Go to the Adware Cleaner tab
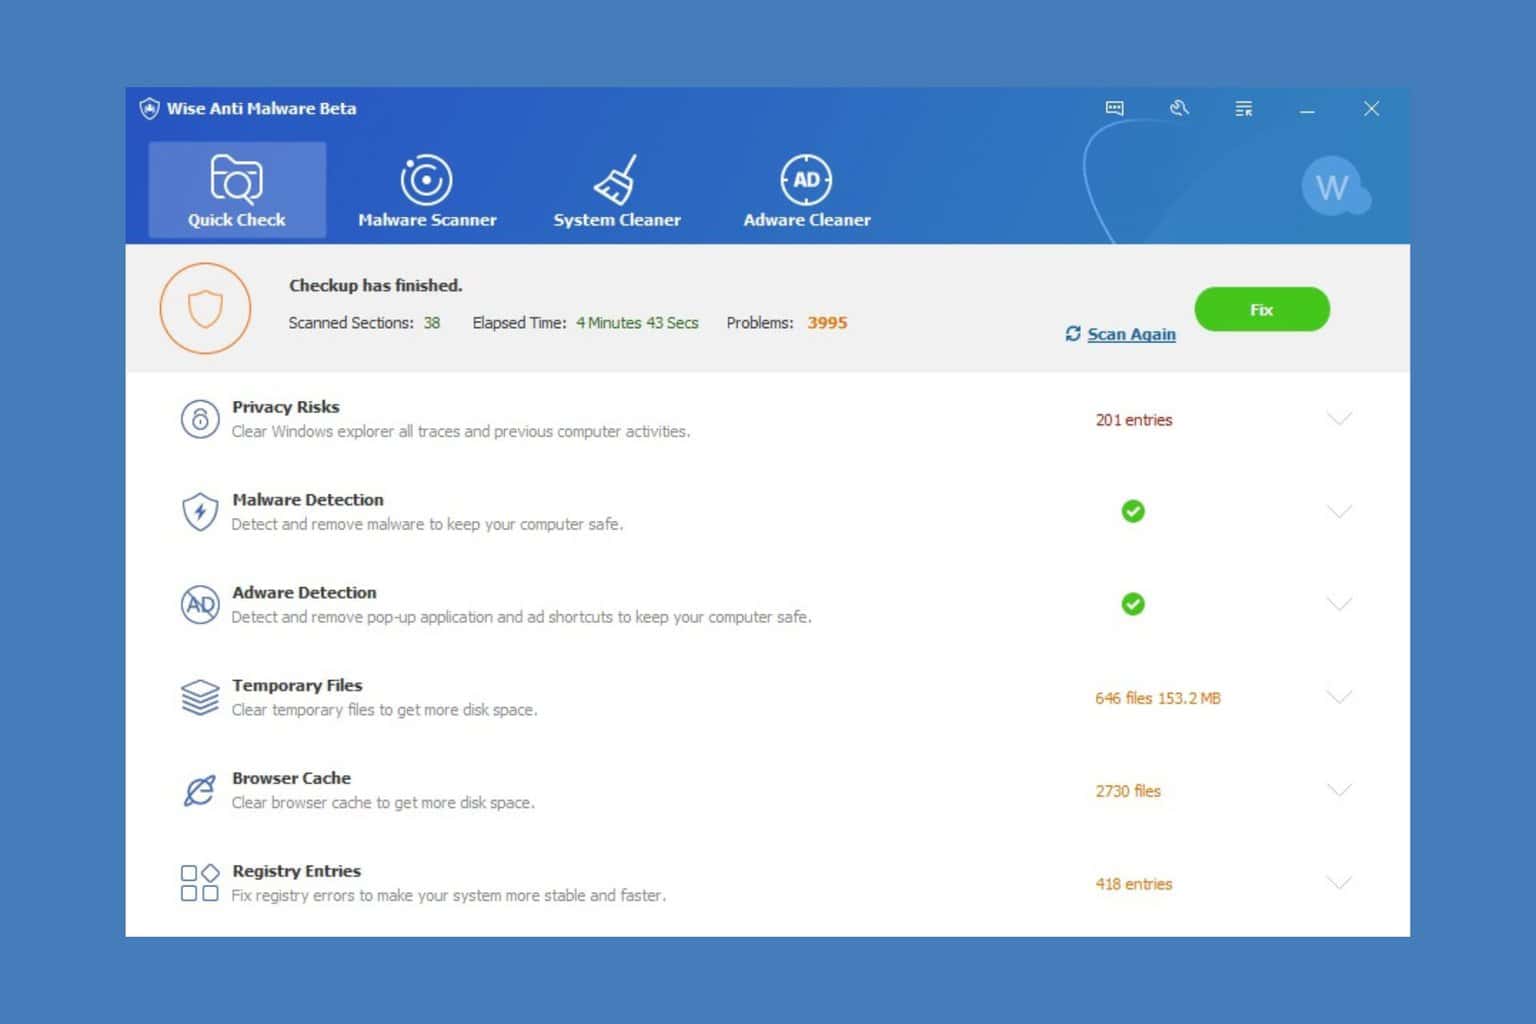This screenshot has height=1024, width=1536. tap(807, 190)
